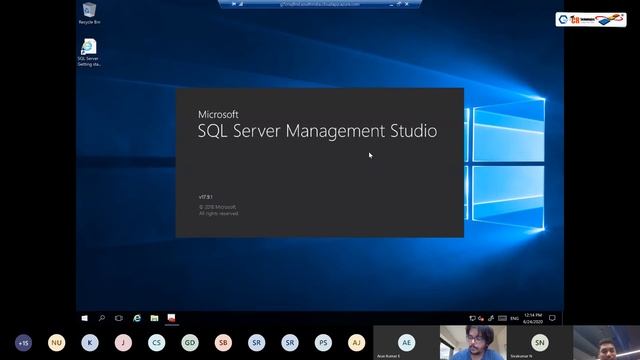Select participant avatar GD
The image size is (640, 360).
[x=190, y=343]
